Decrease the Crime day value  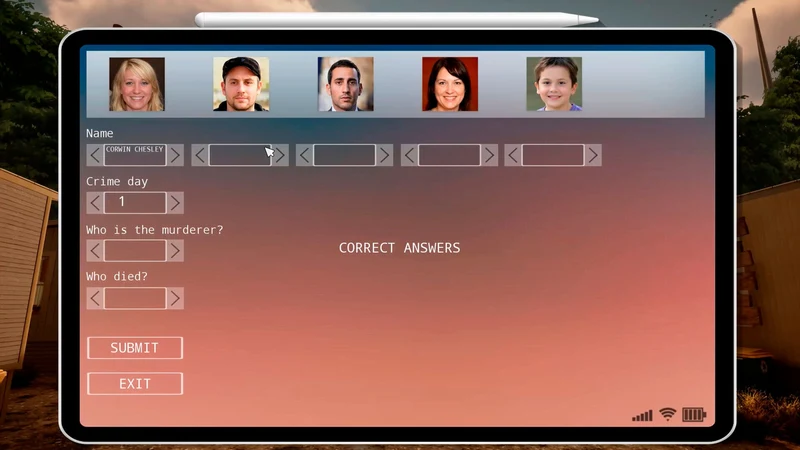coord(95,203)
